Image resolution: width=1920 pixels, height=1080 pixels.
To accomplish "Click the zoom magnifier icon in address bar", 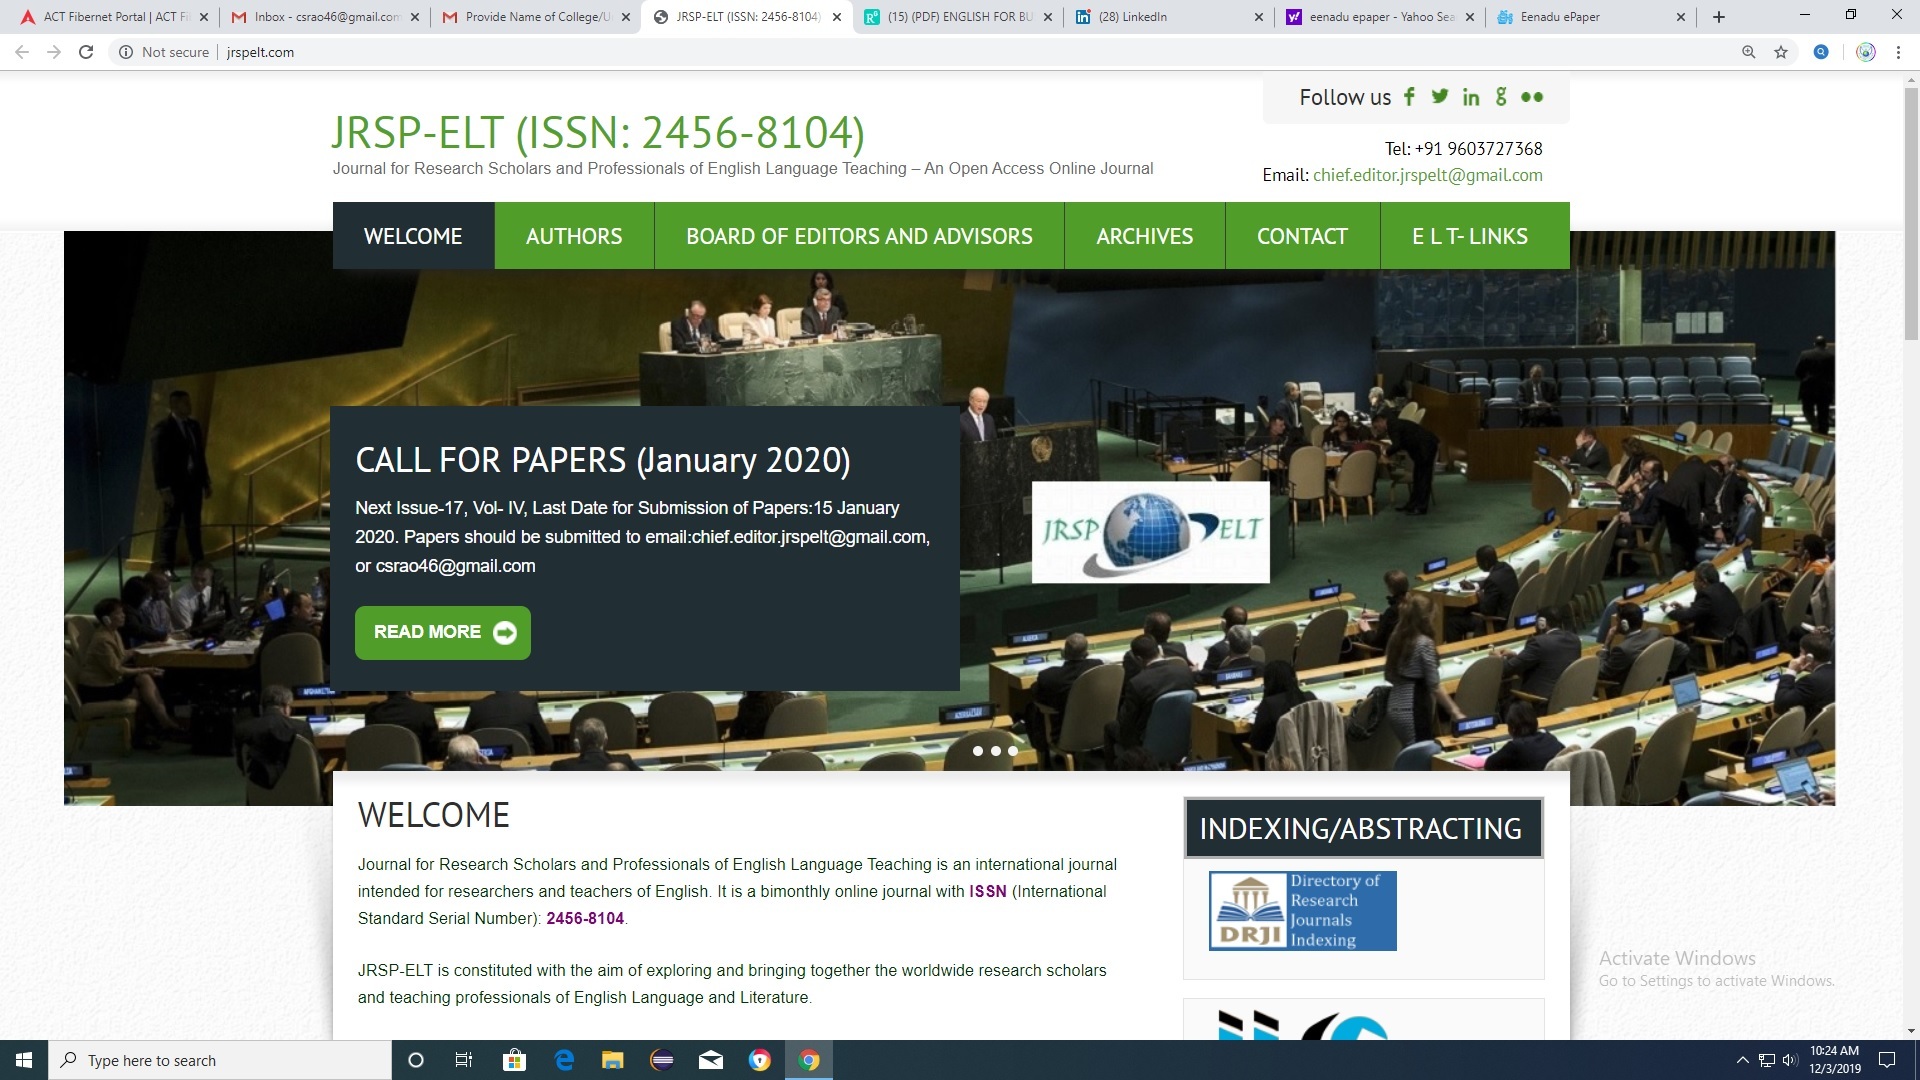I will click(1749, 52).
